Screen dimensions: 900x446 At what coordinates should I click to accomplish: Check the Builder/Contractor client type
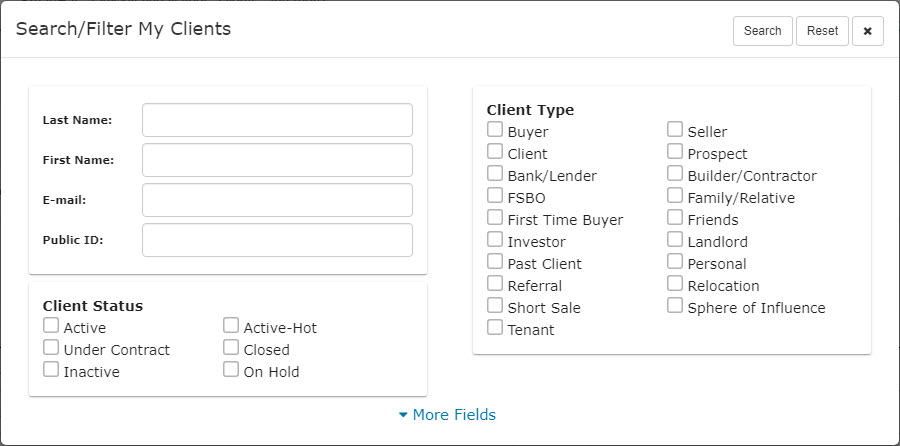tap(675, 174)
